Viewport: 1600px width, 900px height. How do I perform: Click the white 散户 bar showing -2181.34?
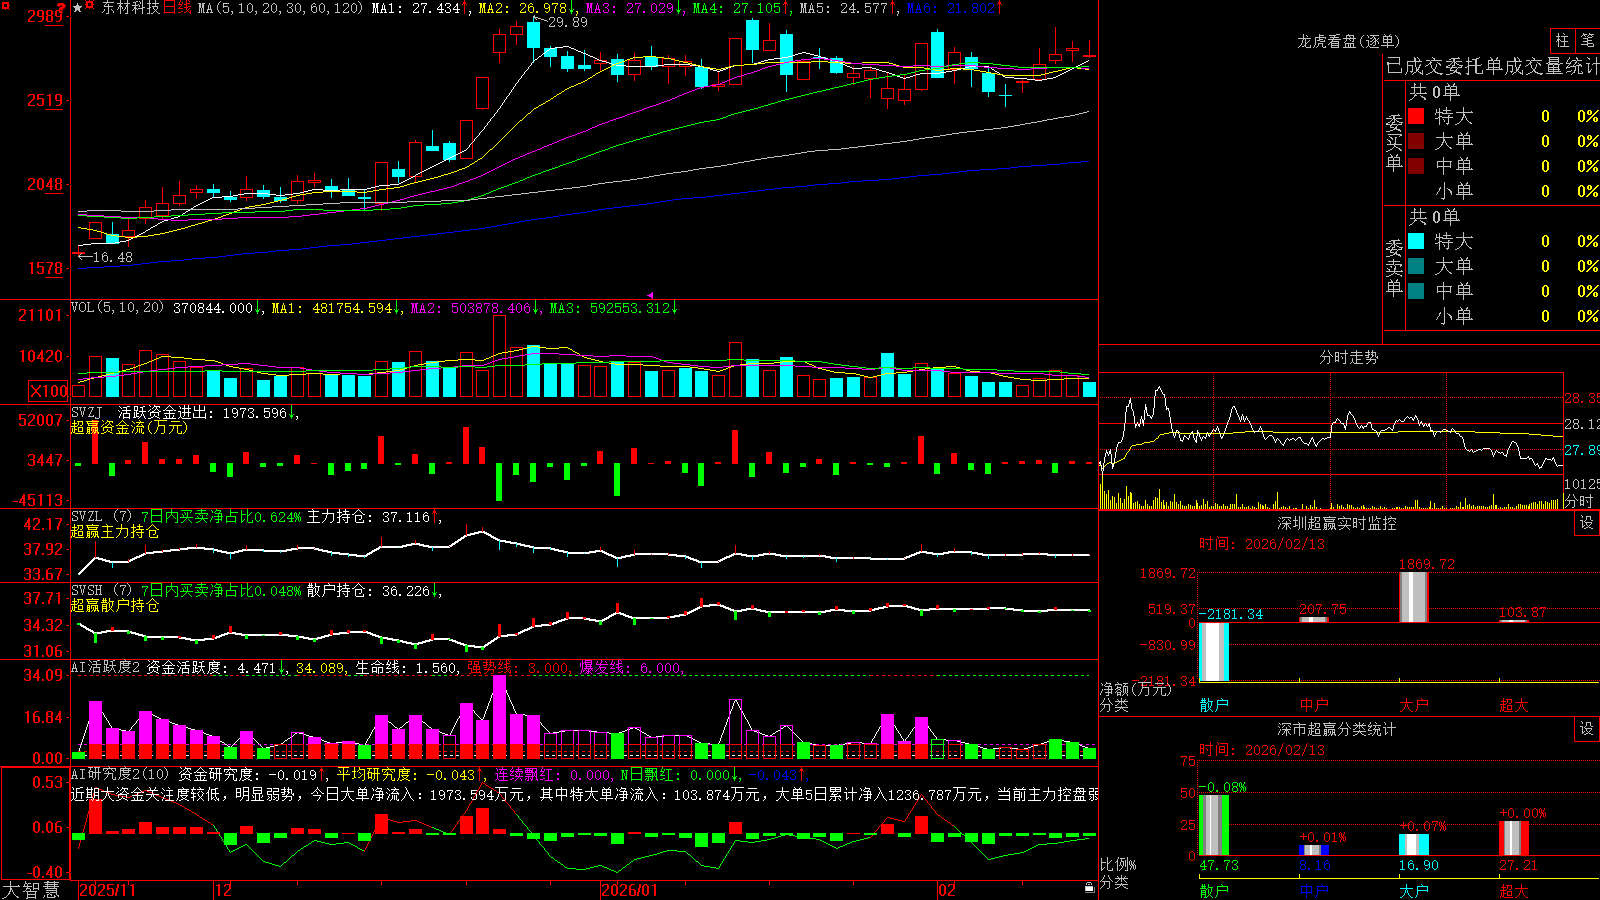point(1214,652)
